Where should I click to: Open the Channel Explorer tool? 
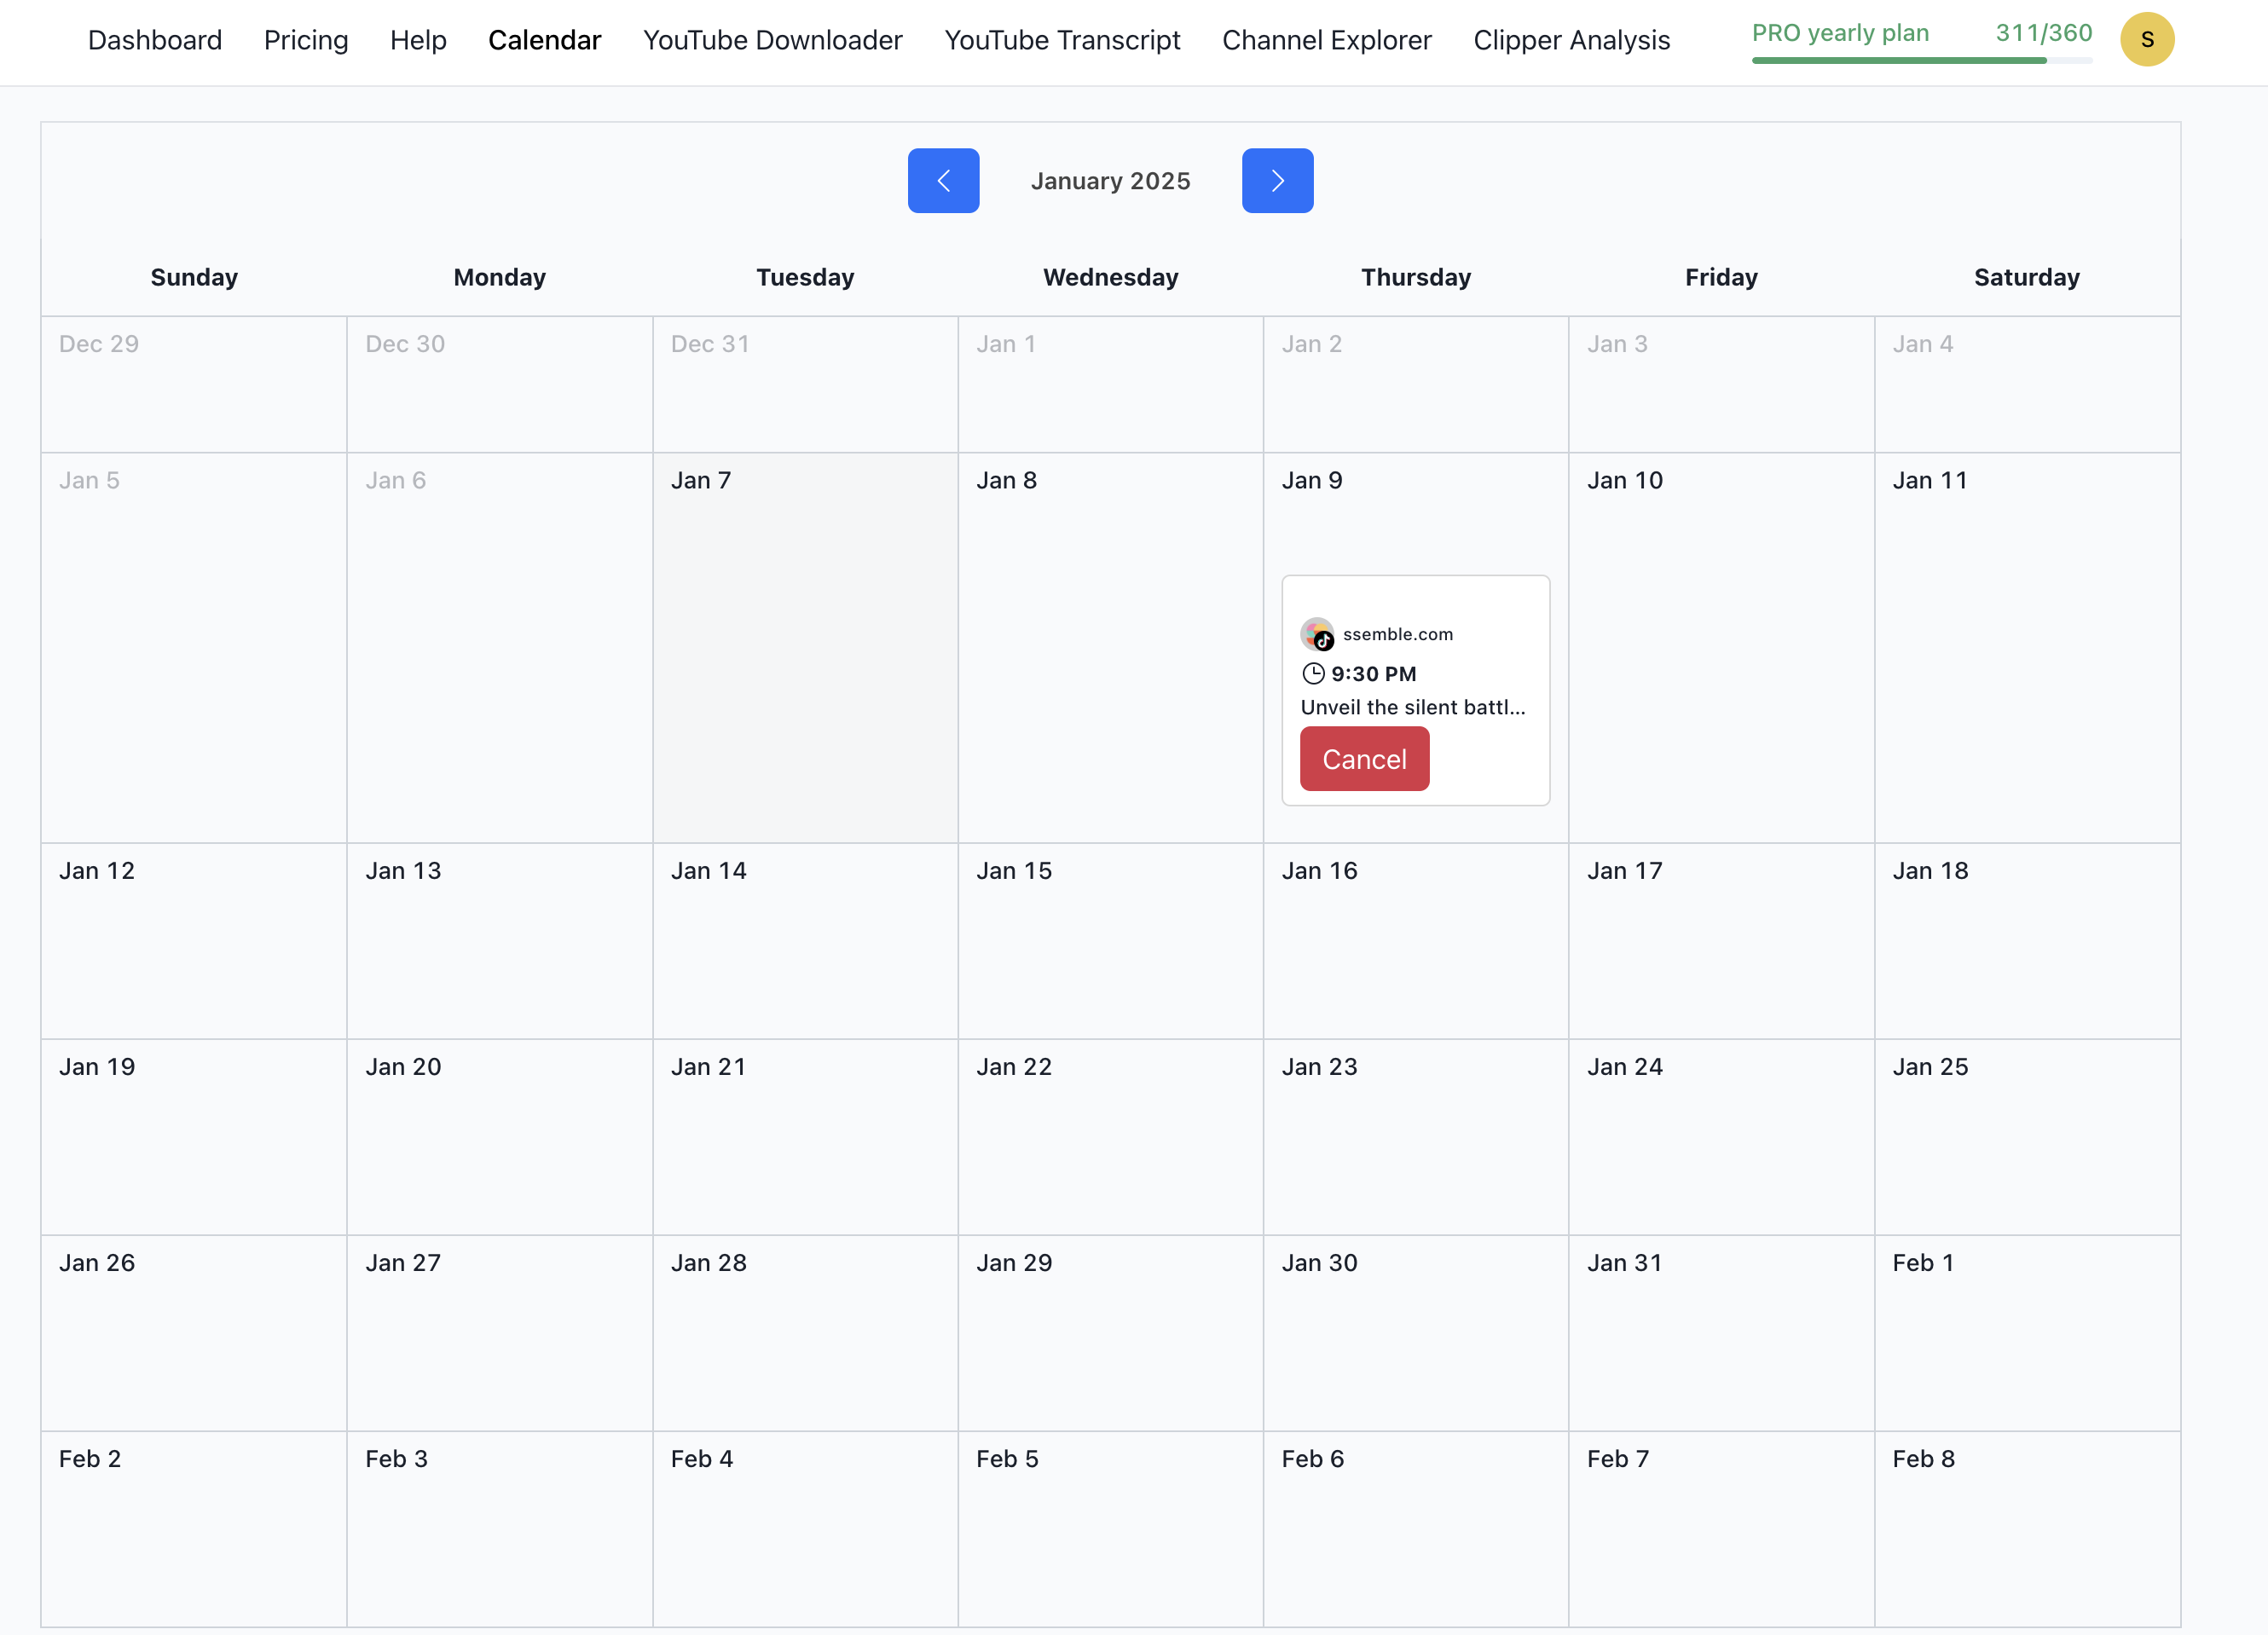click(1326, 40)
